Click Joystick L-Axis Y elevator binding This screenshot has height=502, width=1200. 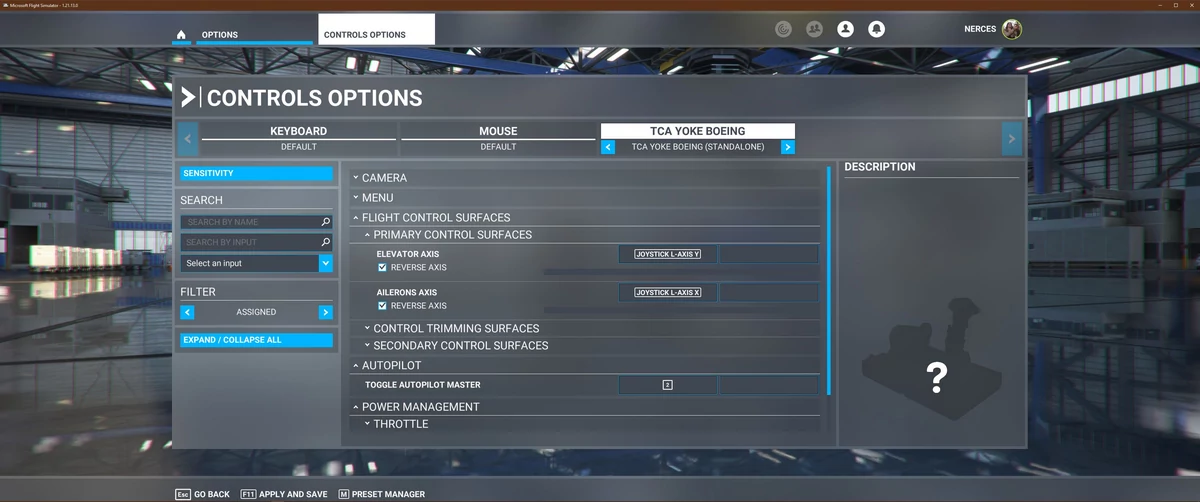point(667,254)
